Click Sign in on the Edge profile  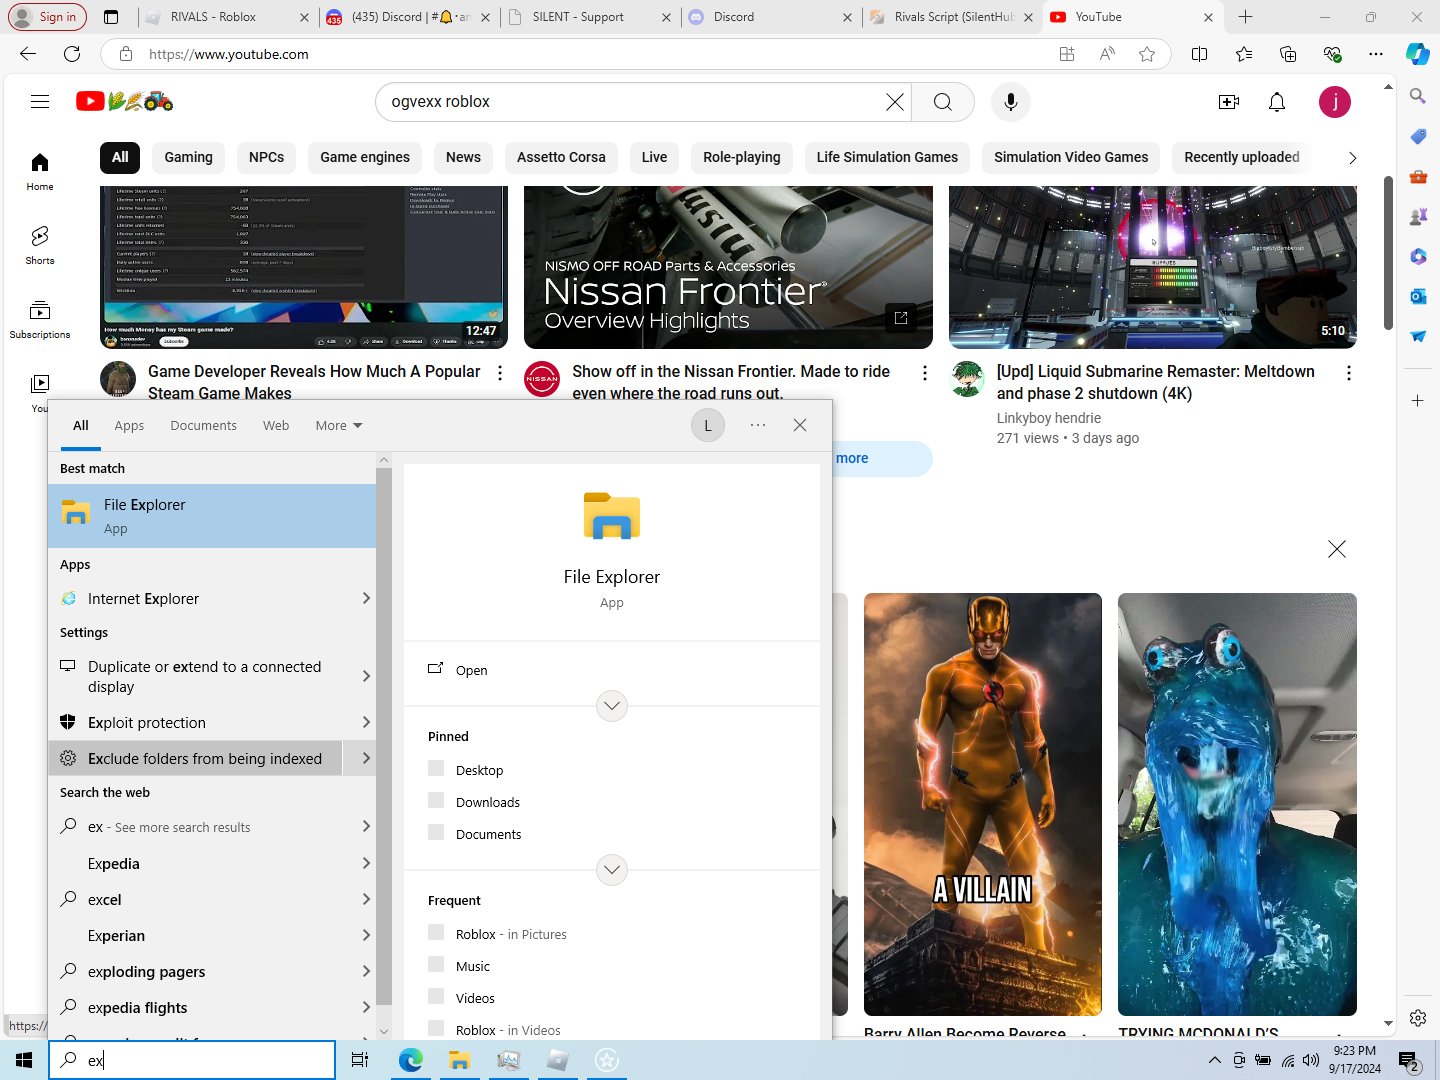pyautogui.click(x=46, y=17)
